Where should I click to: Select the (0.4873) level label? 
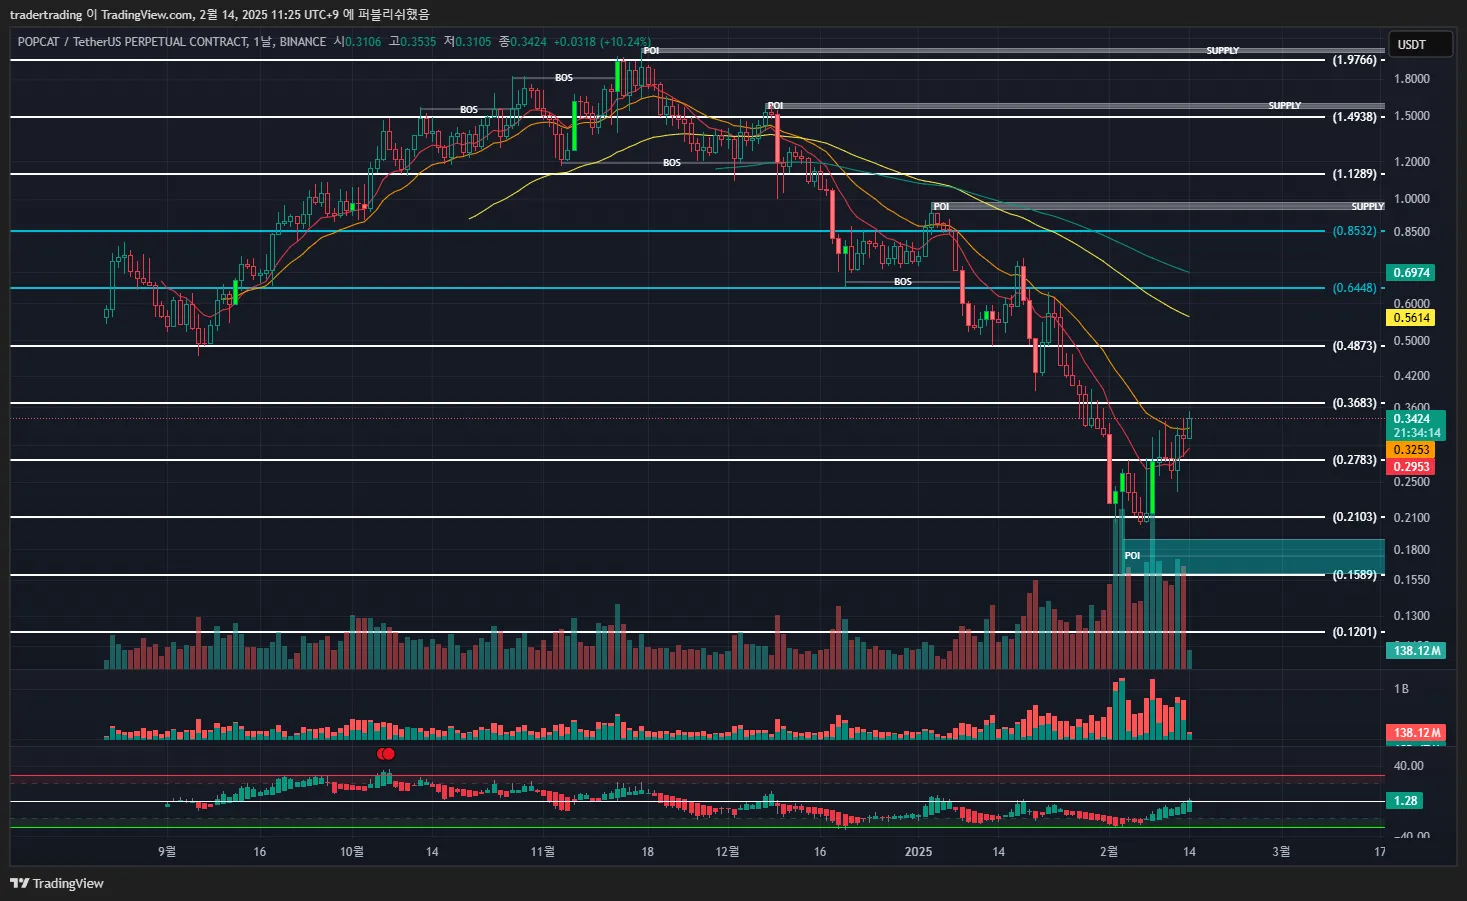tap(1354, 346)
